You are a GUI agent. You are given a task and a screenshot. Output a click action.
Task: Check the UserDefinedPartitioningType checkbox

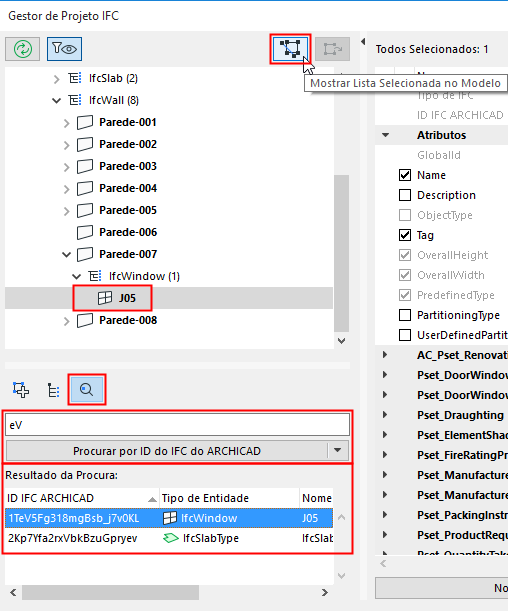(405, 335)
